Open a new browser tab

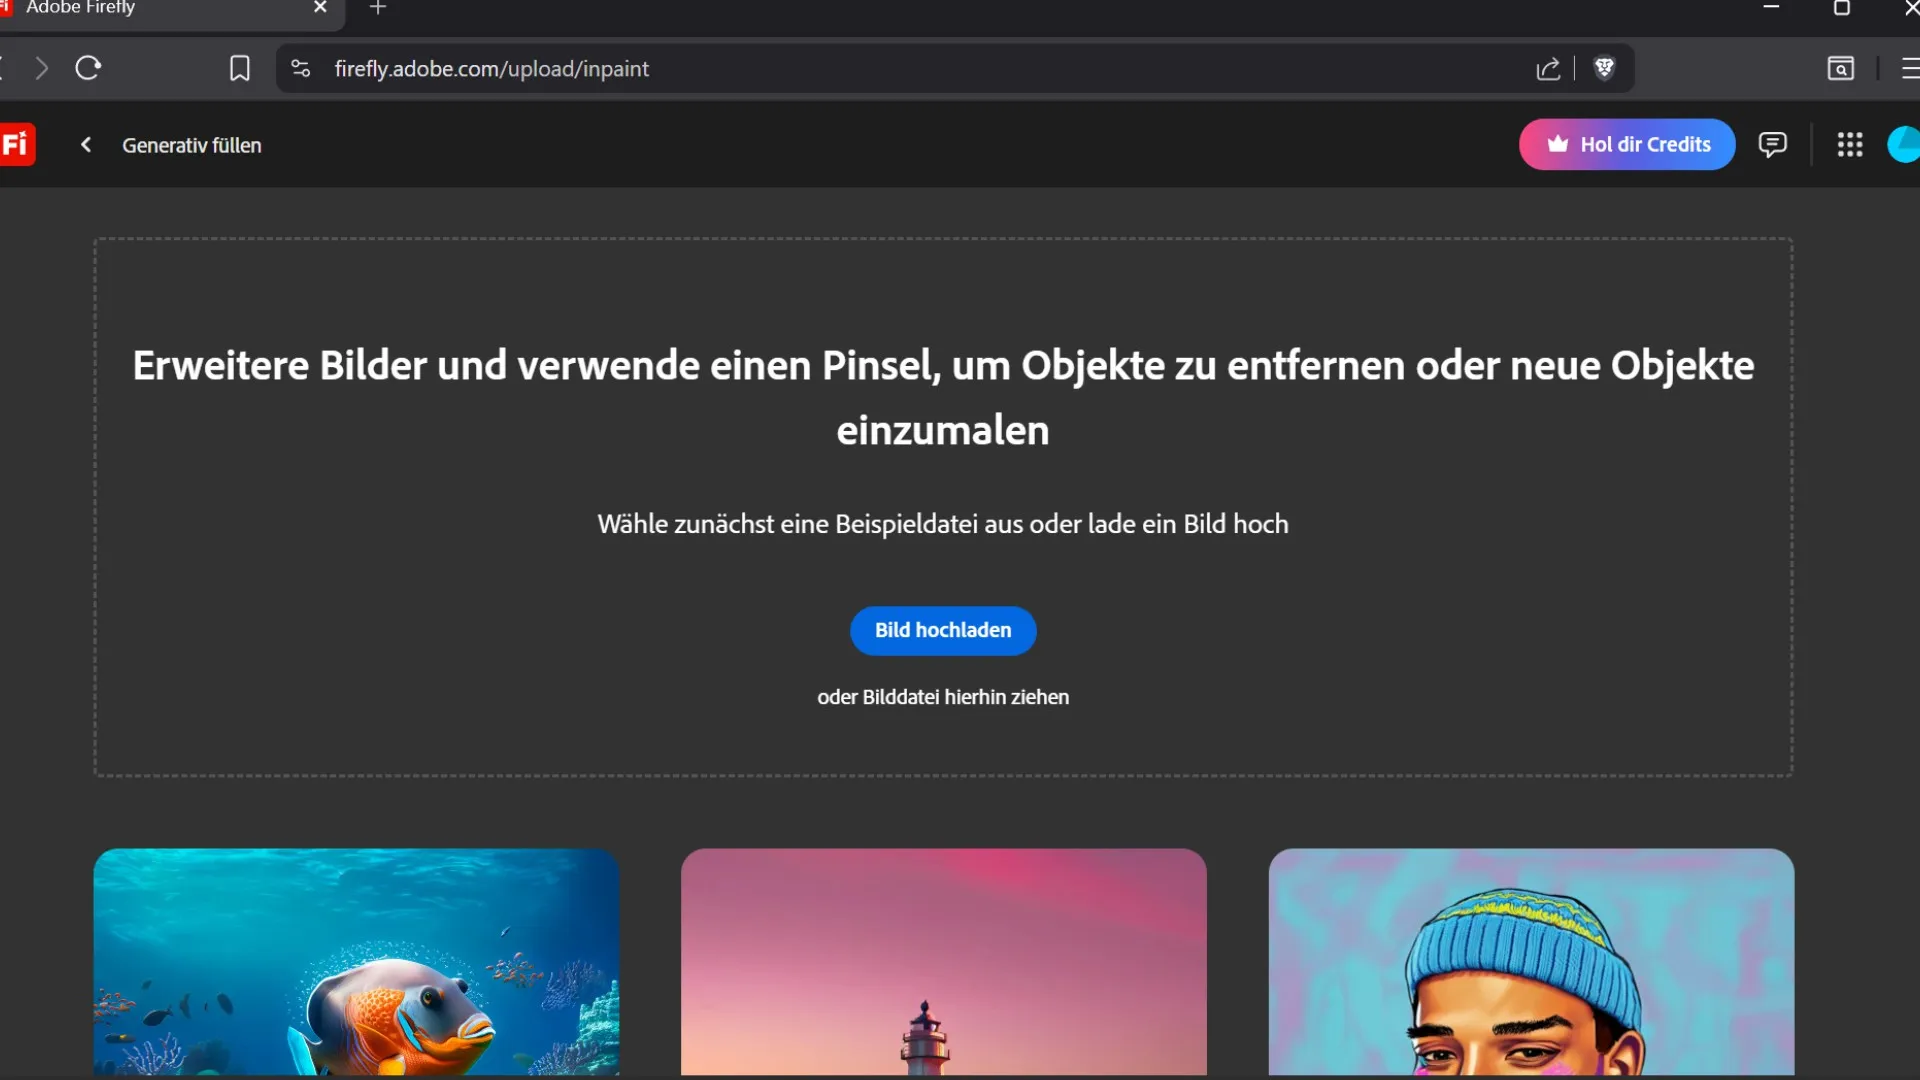[378, 8]
